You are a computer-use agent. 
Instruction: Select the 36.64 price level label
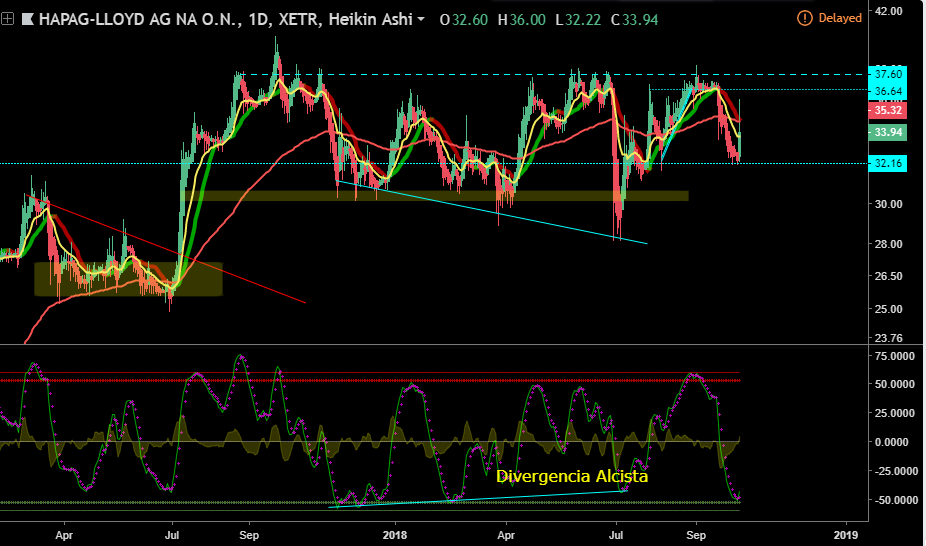888,91
